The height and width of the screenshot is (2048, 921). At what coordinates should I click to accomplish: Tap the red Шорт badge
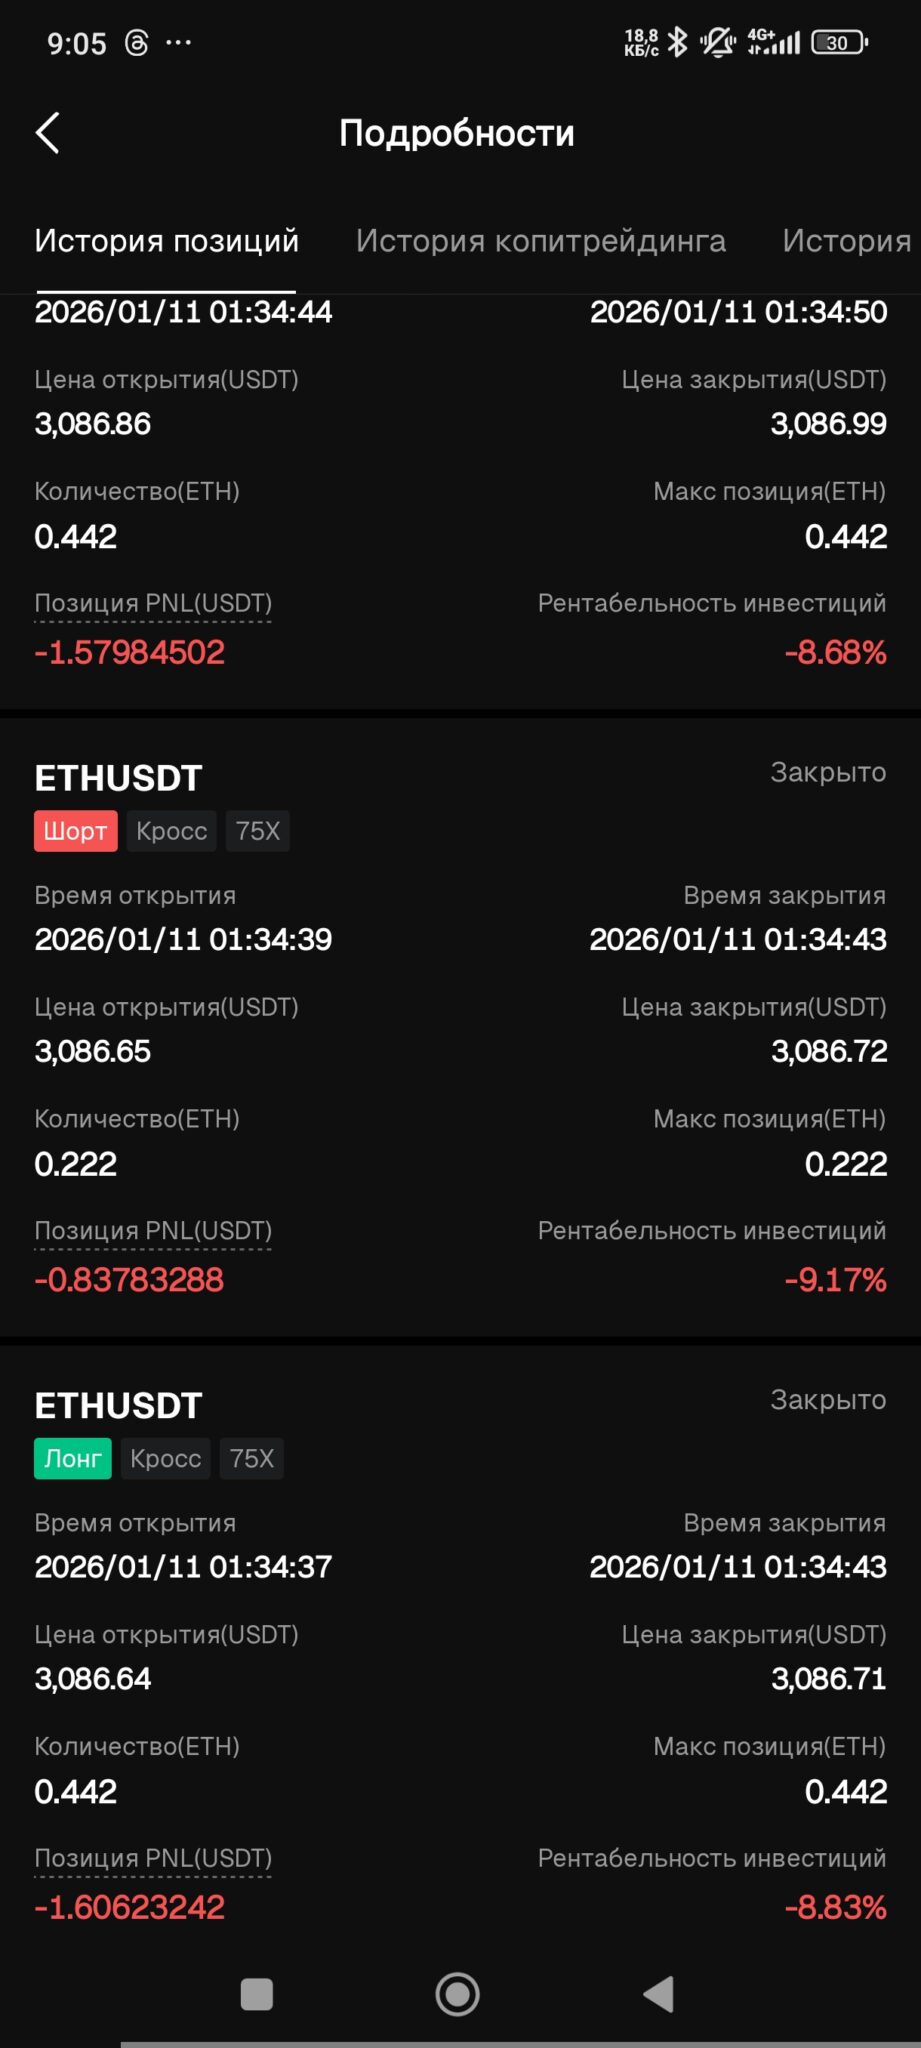75,831
